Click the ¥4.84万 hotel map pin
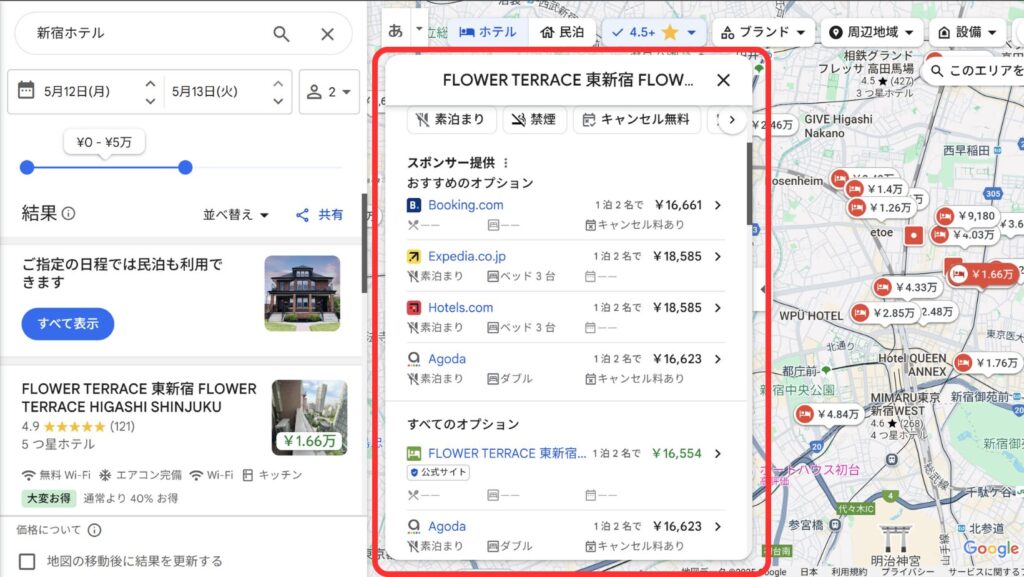The width and height of the screenshot is (1024, 577). pyautogui.click(x=827, y=414)
